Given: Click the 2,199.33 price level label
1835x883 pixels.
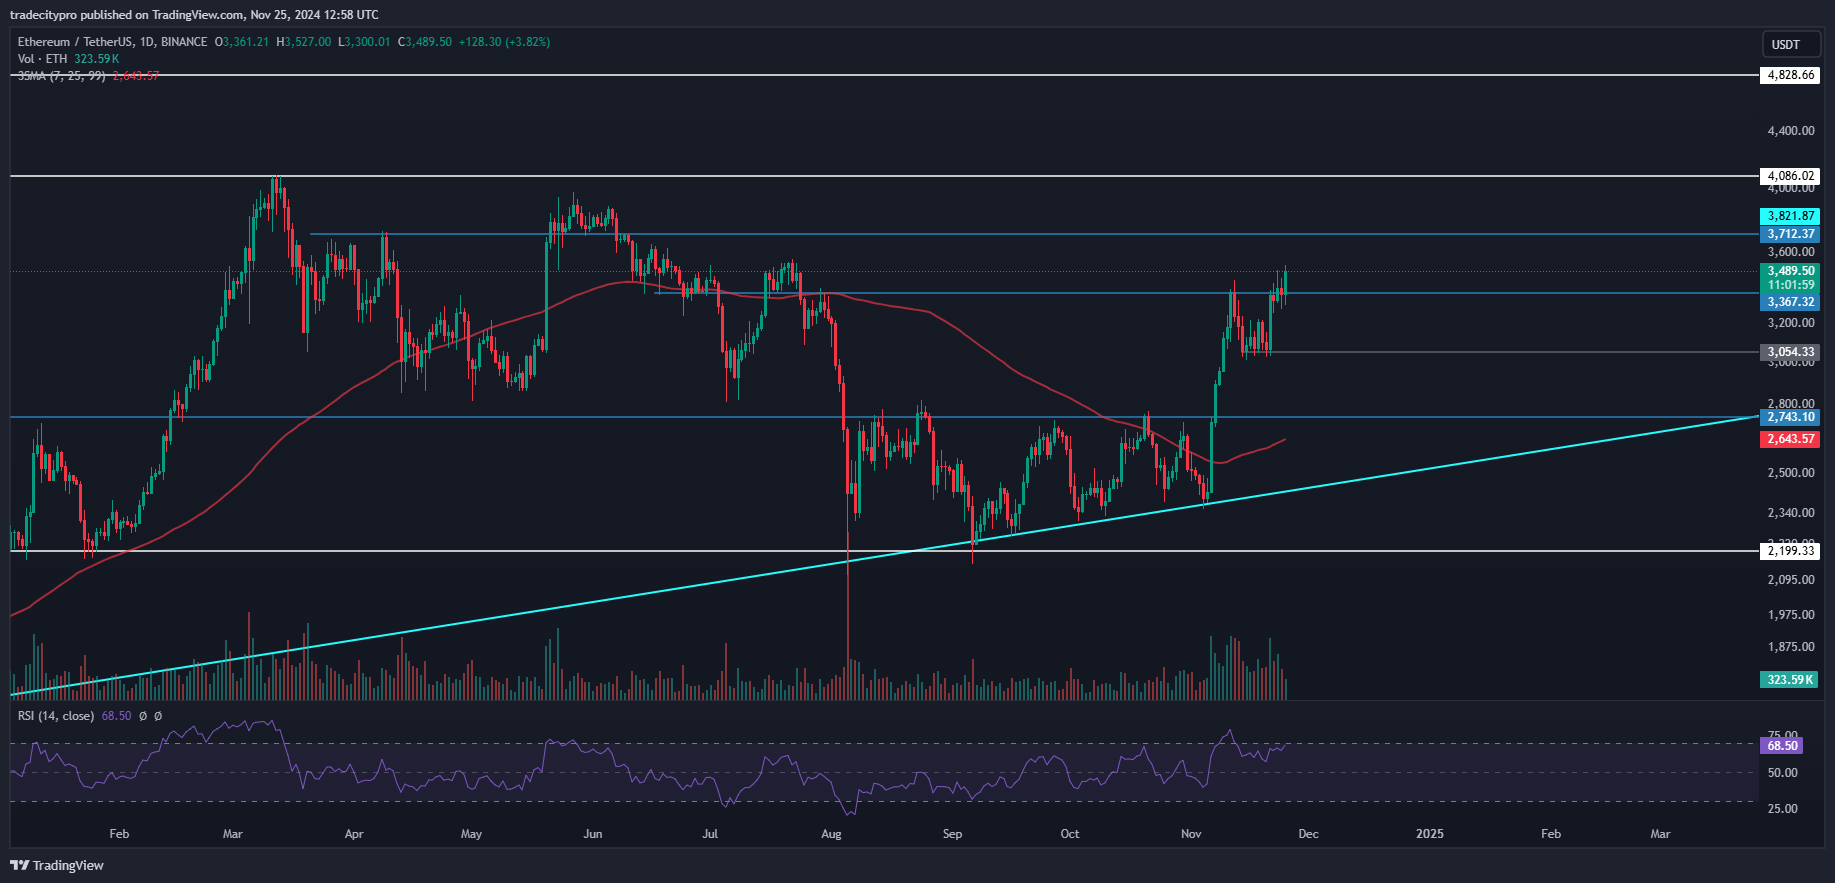Looking at the screenshot, I should click(x=1790, y=551).
